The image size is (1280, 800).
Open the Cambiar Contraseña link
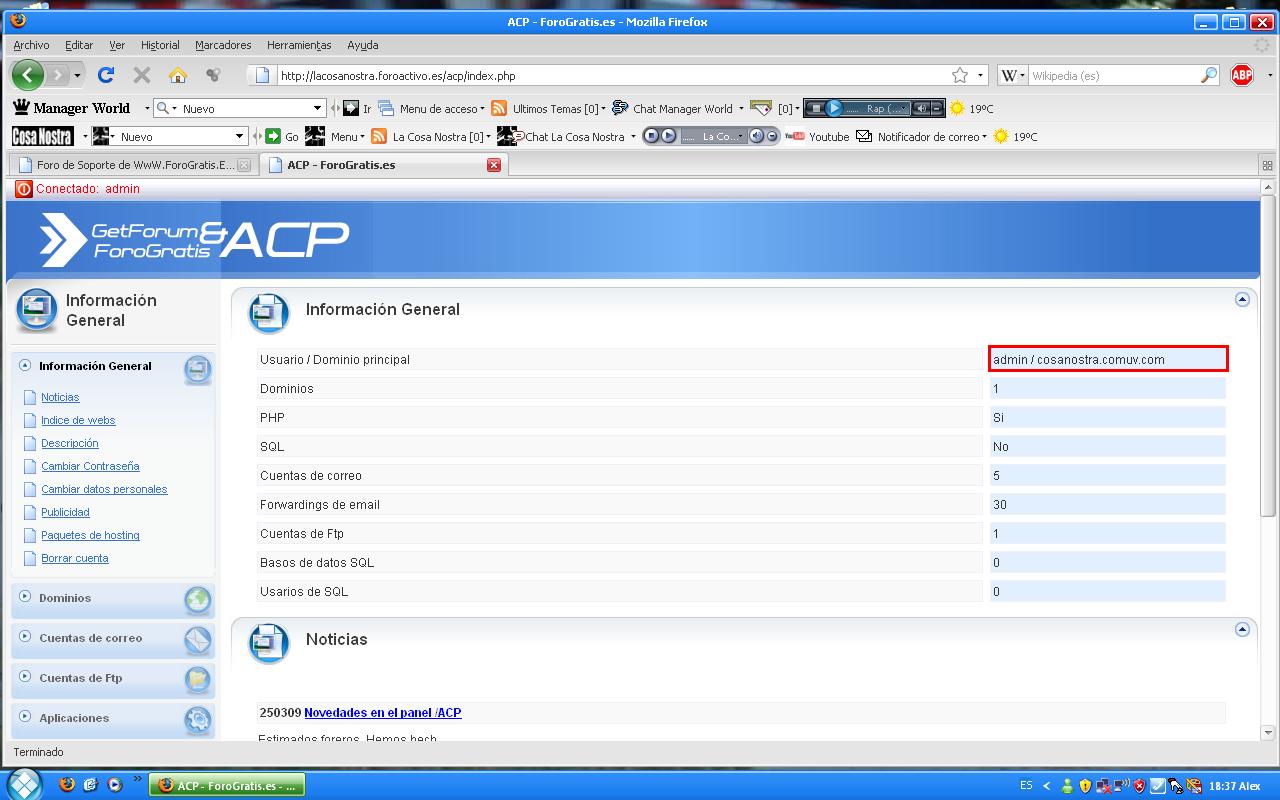90,466
